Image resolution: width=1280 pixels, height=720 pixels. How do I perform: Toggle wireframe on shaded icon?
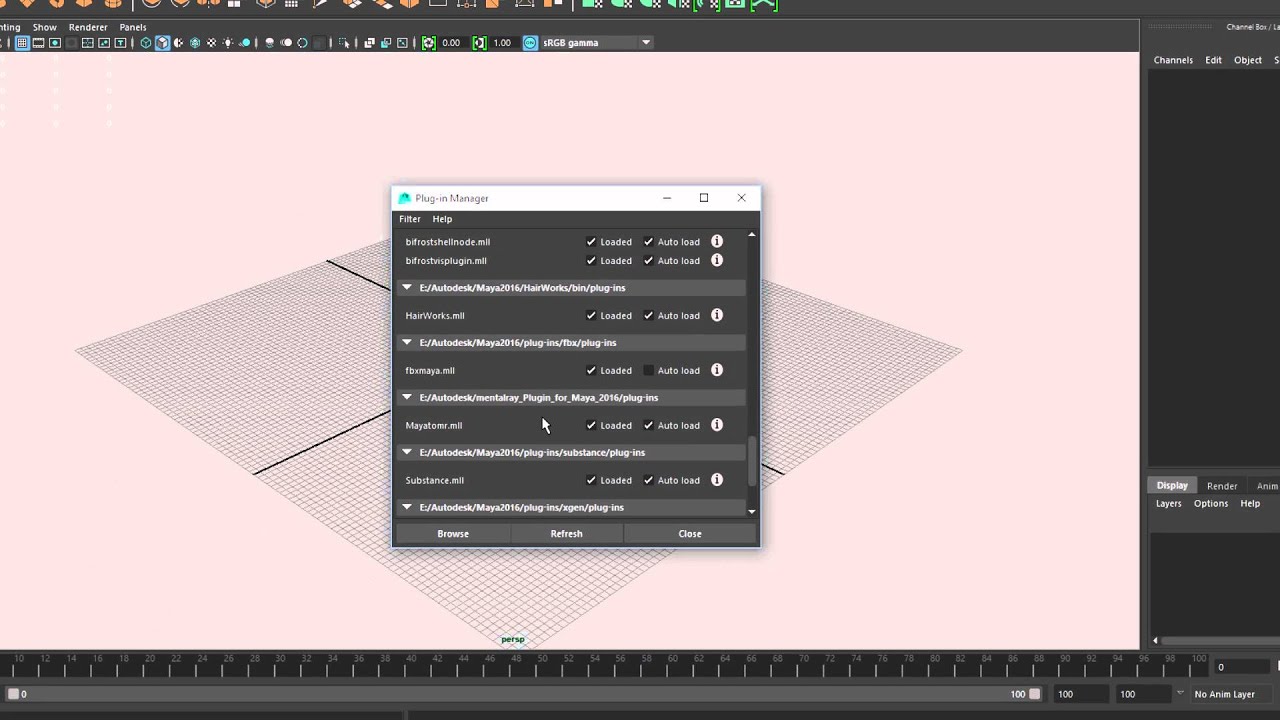[195, 43]
